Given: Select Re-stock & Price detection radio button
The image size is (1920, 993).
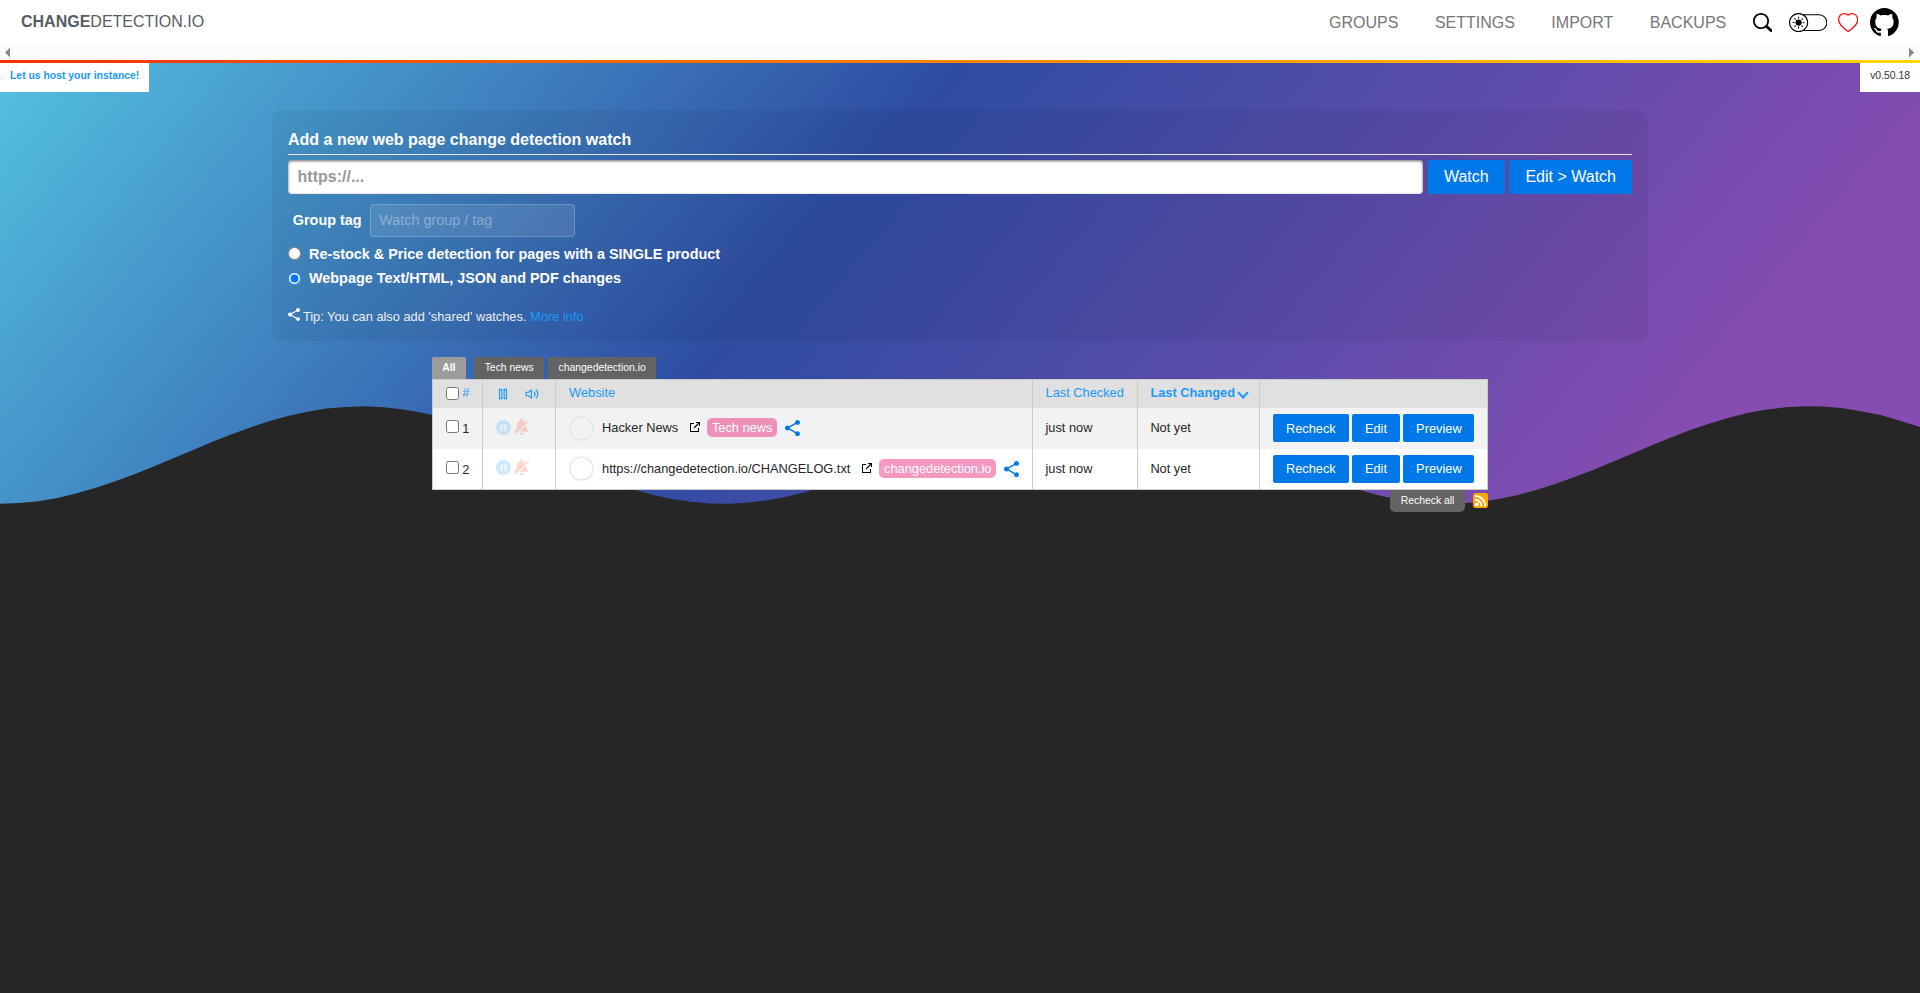Looking at the screenshot, I should [295, 254].
